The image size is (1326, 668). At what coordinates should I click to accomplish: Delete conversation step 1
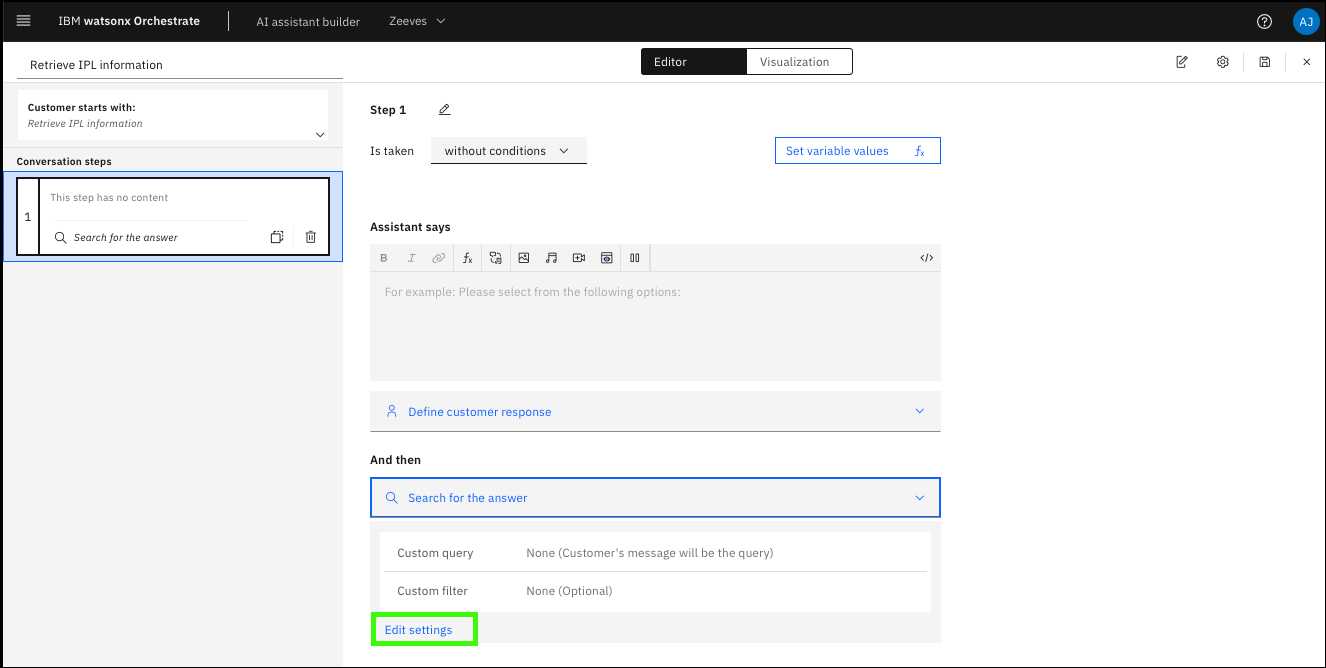point(310,237)
